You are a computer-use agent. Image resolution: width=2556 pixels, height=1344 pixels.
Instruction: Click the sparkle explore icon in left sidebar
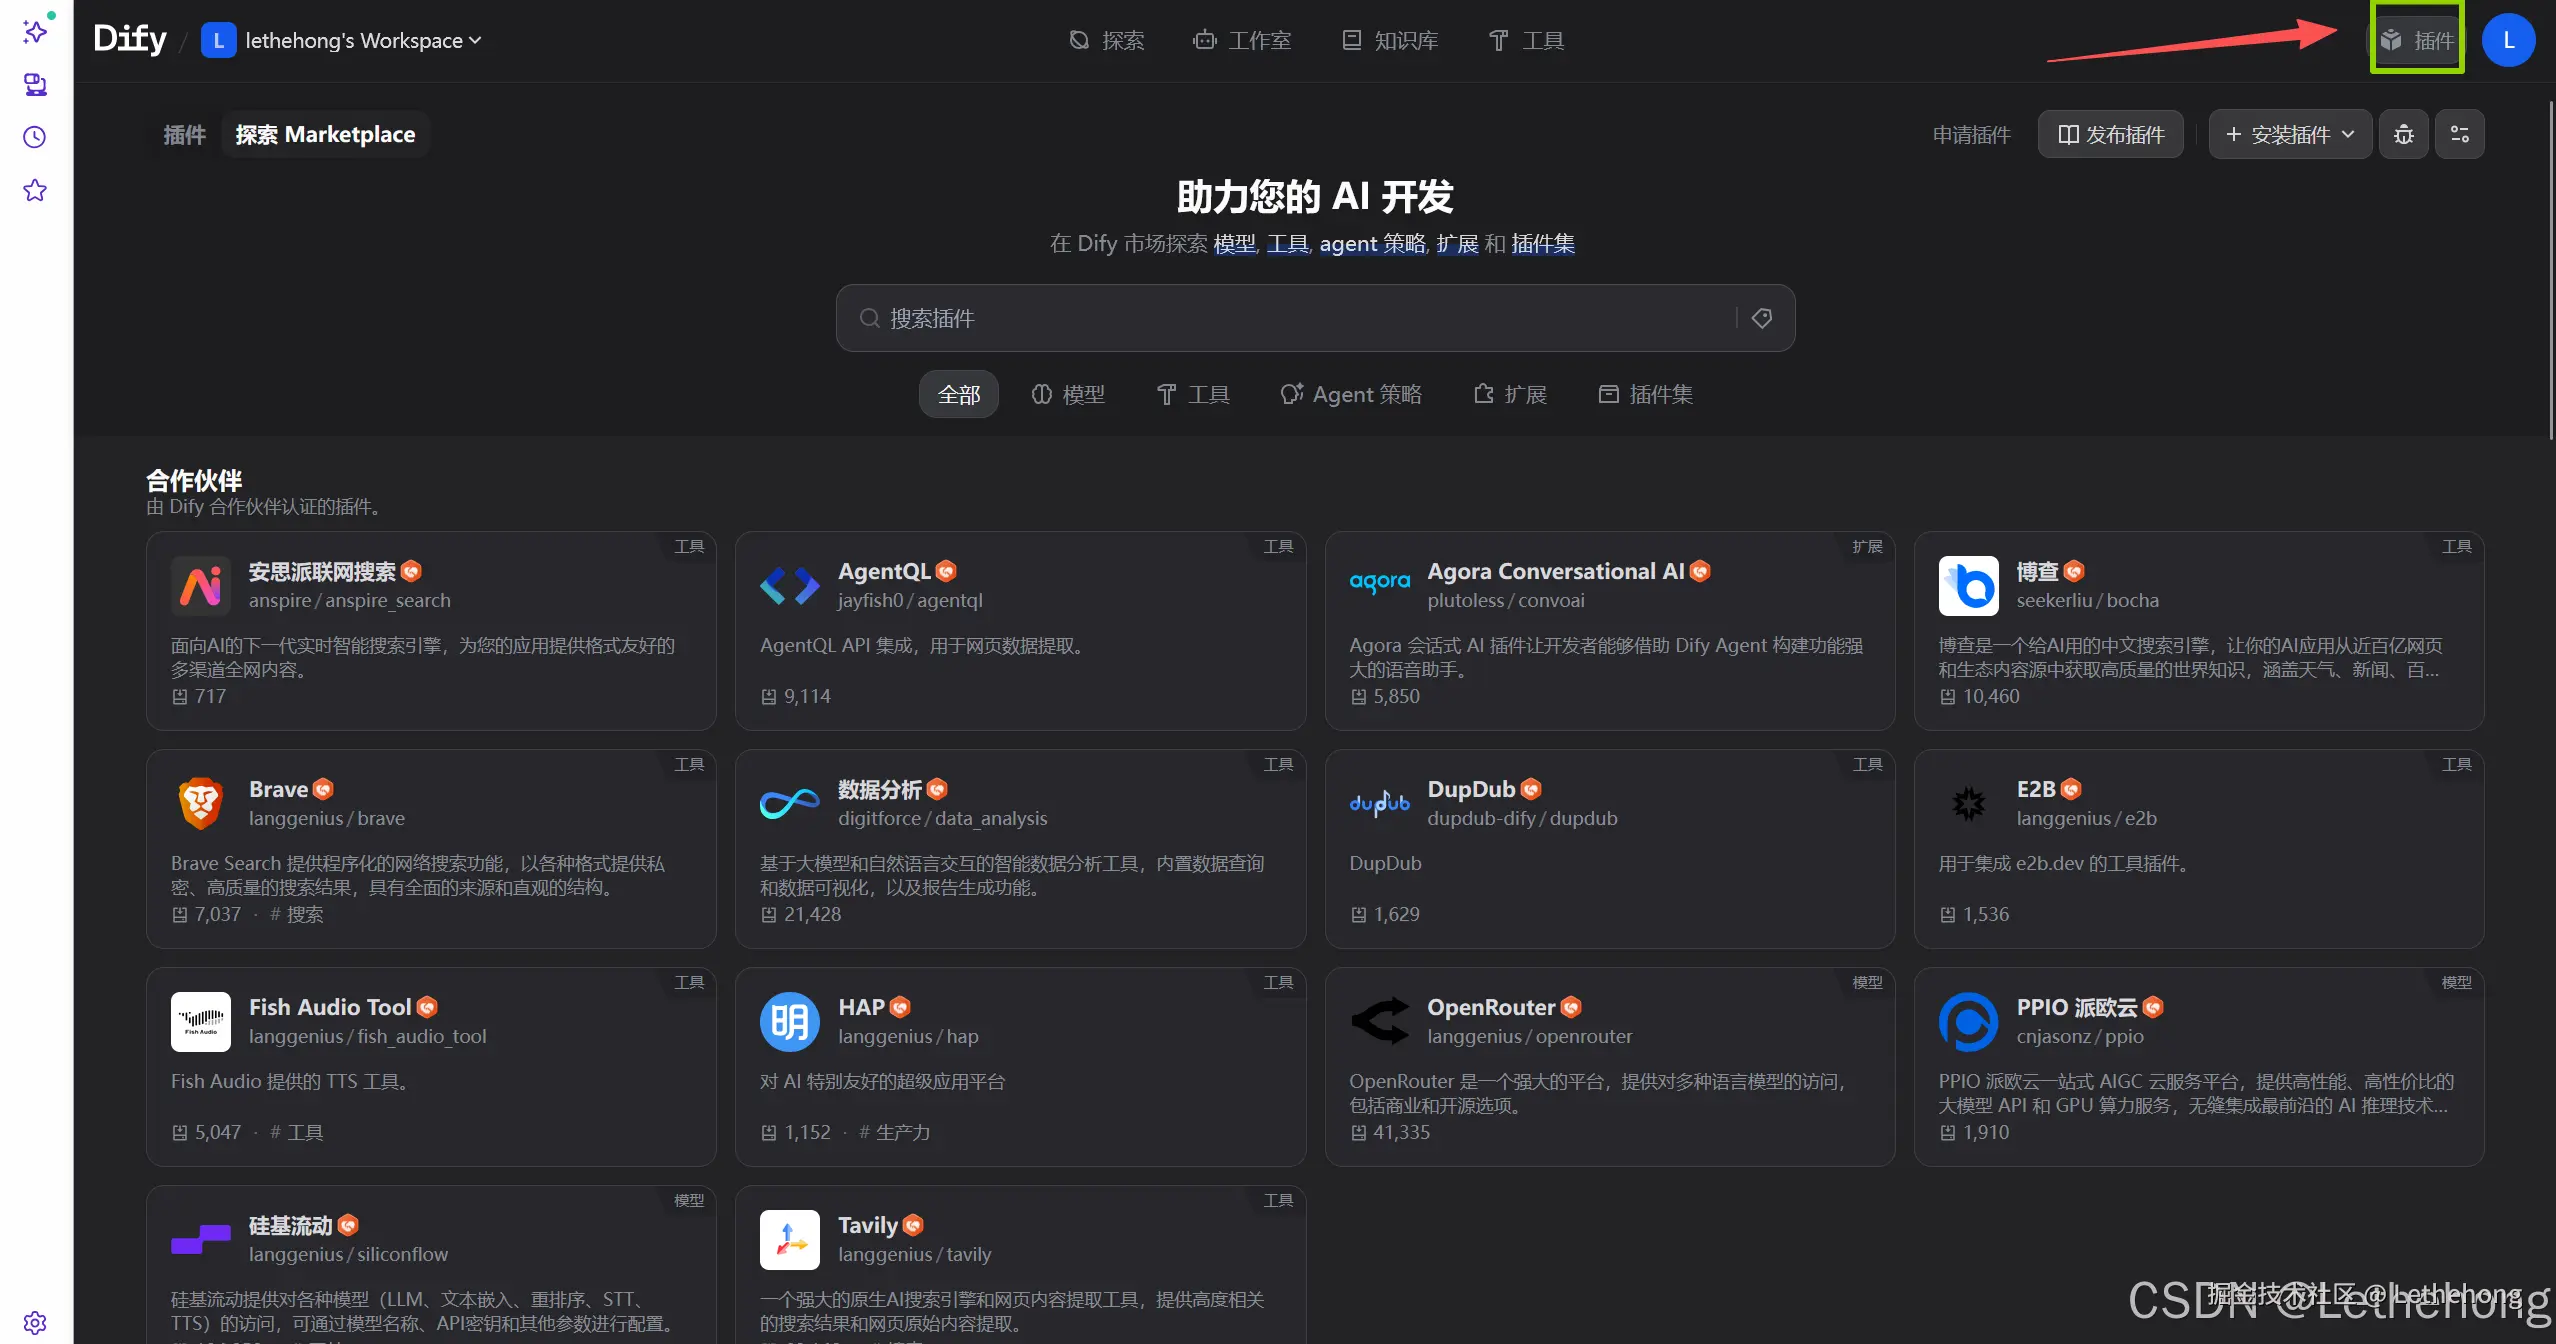[x=35, y=33]
